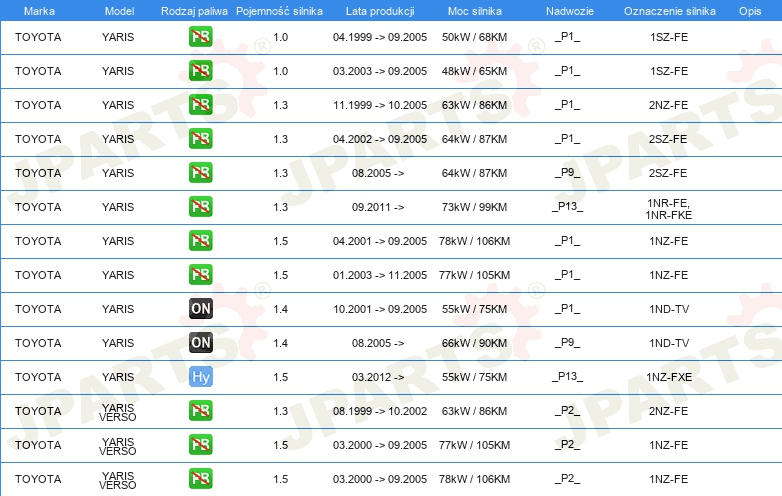
Task: Click the Marka column header
Action: (x=39, y=11)
